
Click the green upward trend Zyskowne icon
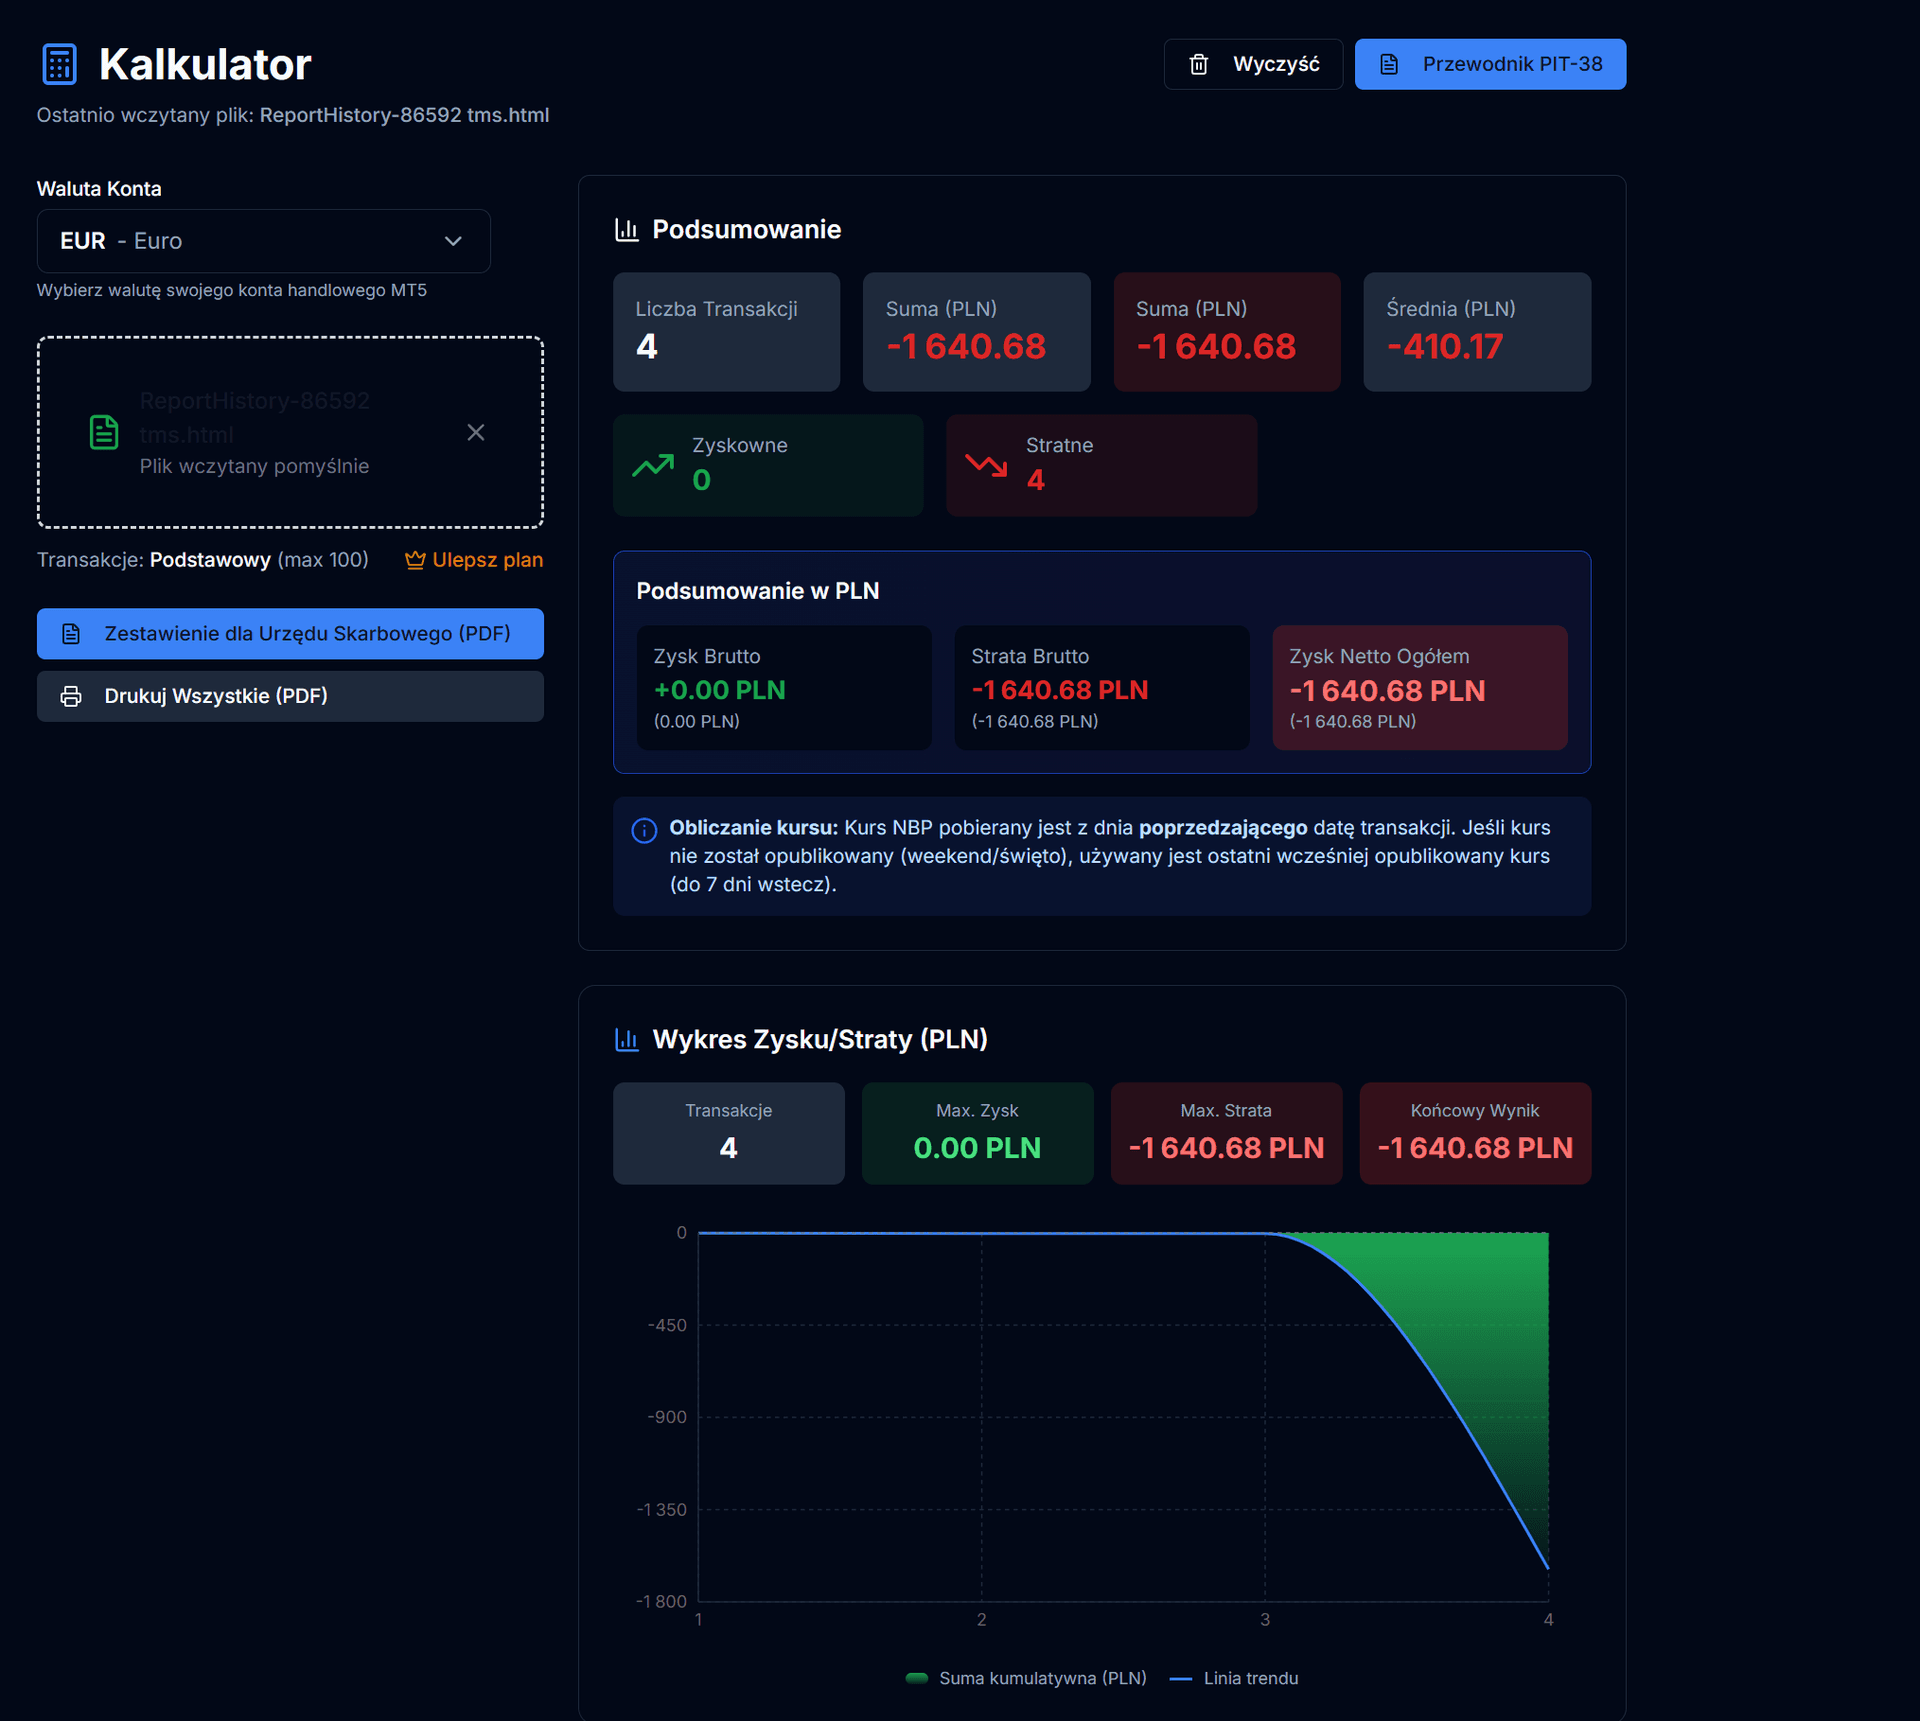(653, 465)
